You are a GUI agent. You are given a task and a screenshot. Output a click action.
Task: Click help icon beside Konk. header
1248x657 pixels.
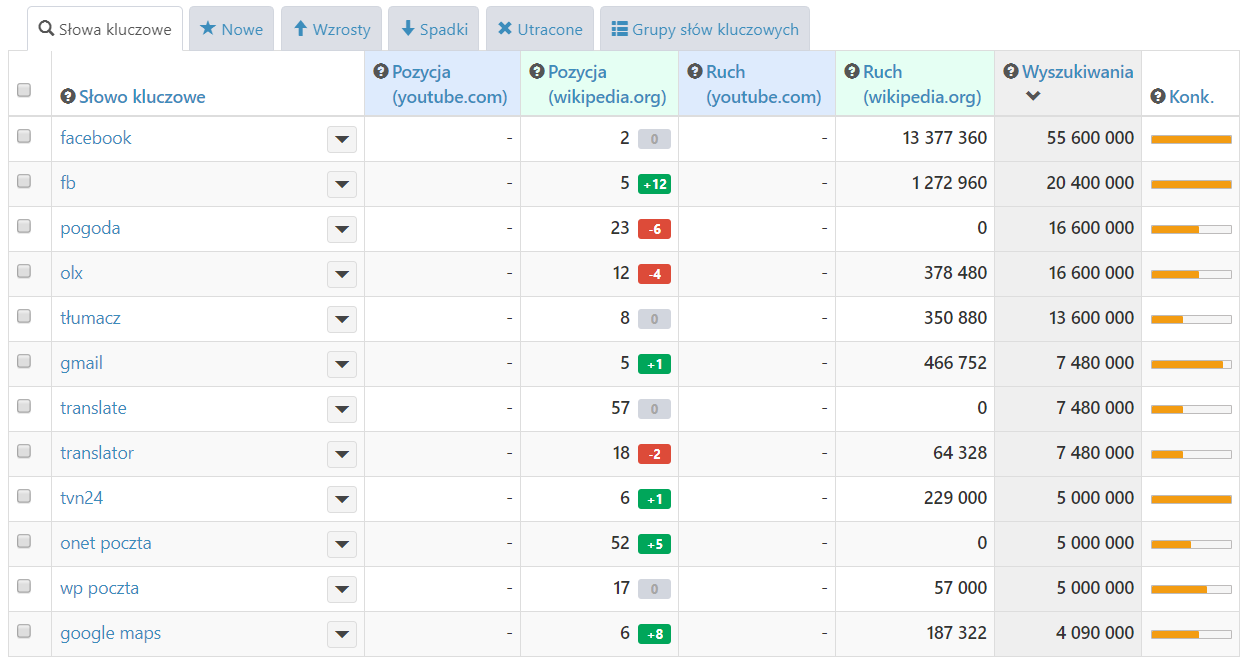point(1158,97)
